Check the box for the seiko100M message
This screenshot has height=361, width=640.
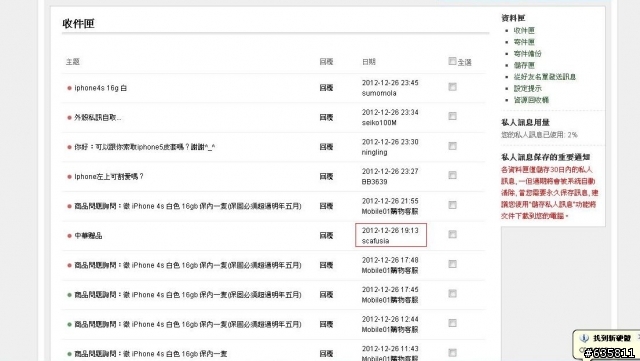coord(452,116)
